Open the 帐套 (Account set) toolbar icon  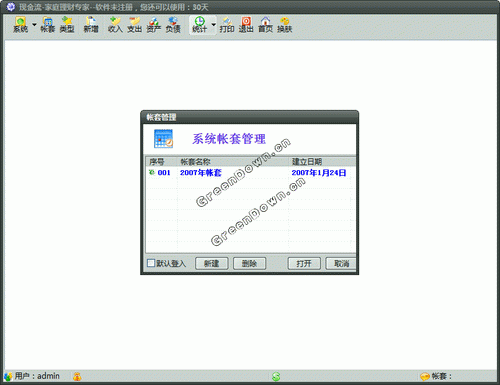(47, 25)
